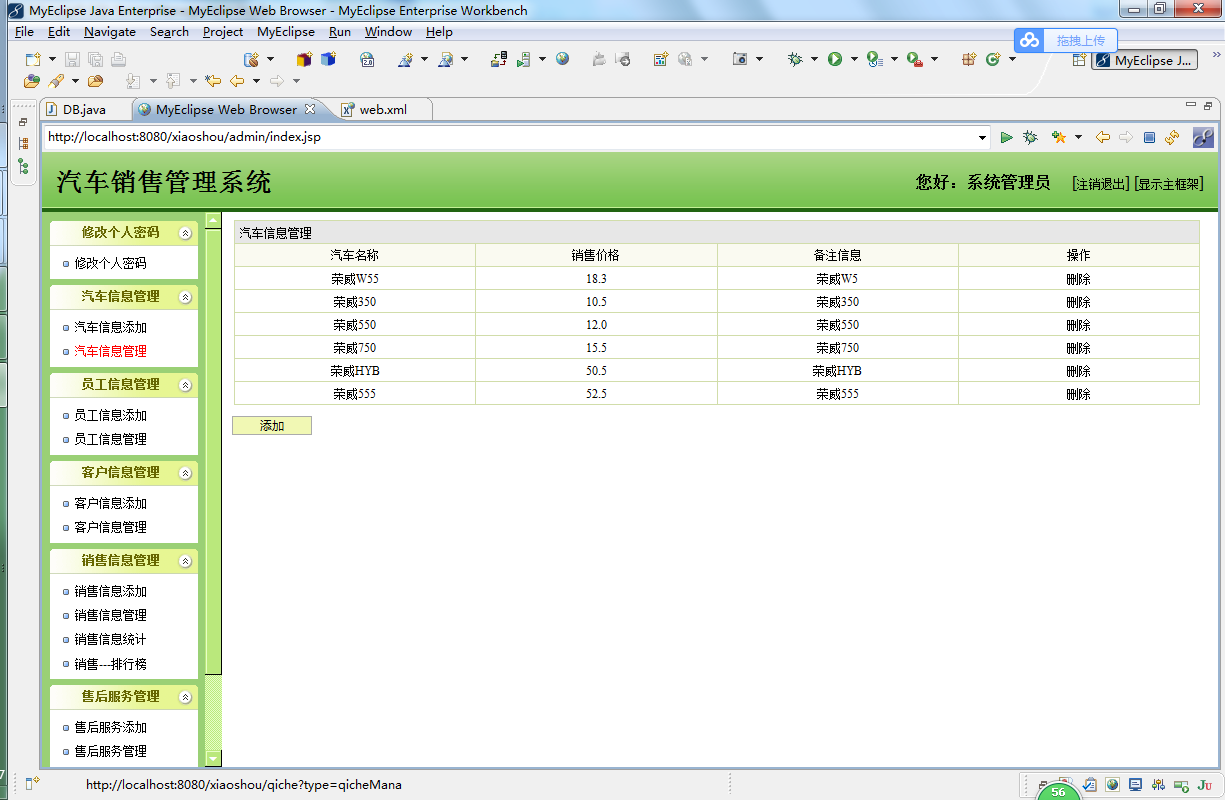Close the MyEclipse Web Browser tab
This screenshot has width=1225, height=800.
point(310,109)
